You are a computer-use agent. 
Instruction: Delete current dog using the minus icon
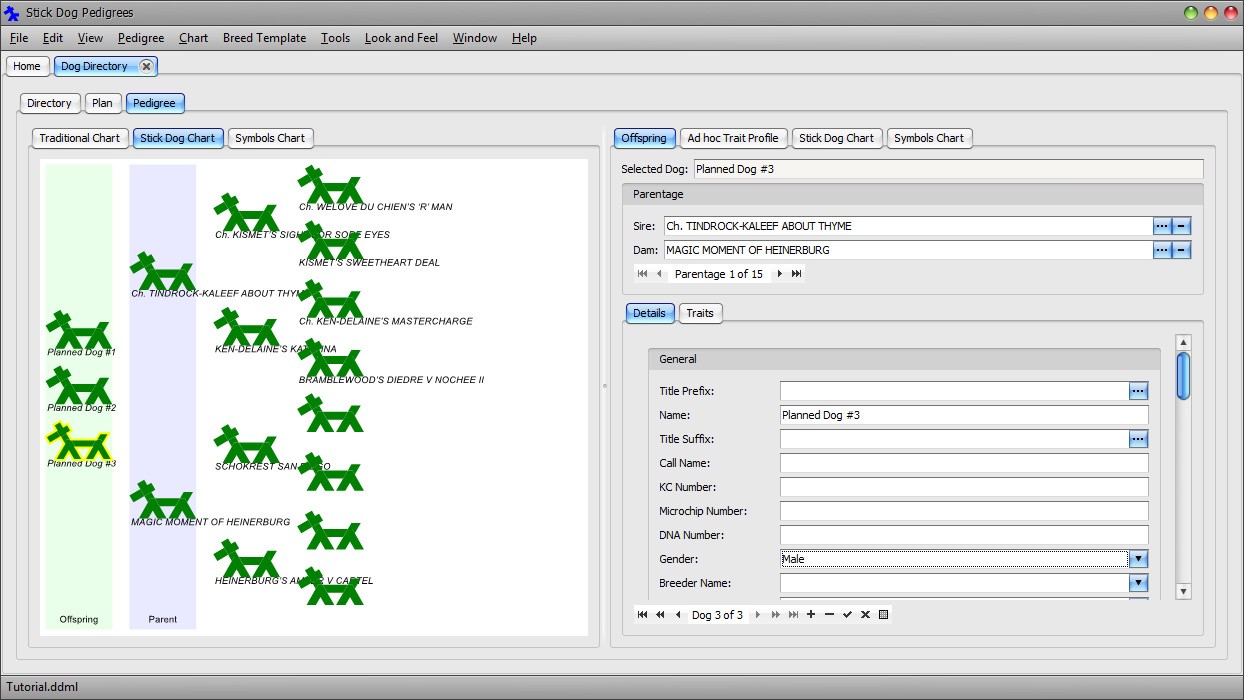[x=829, y=615]
